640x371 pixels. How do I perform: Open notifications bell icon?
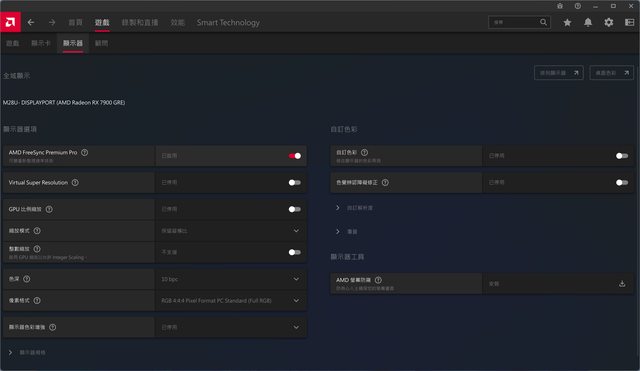(588, 22)
